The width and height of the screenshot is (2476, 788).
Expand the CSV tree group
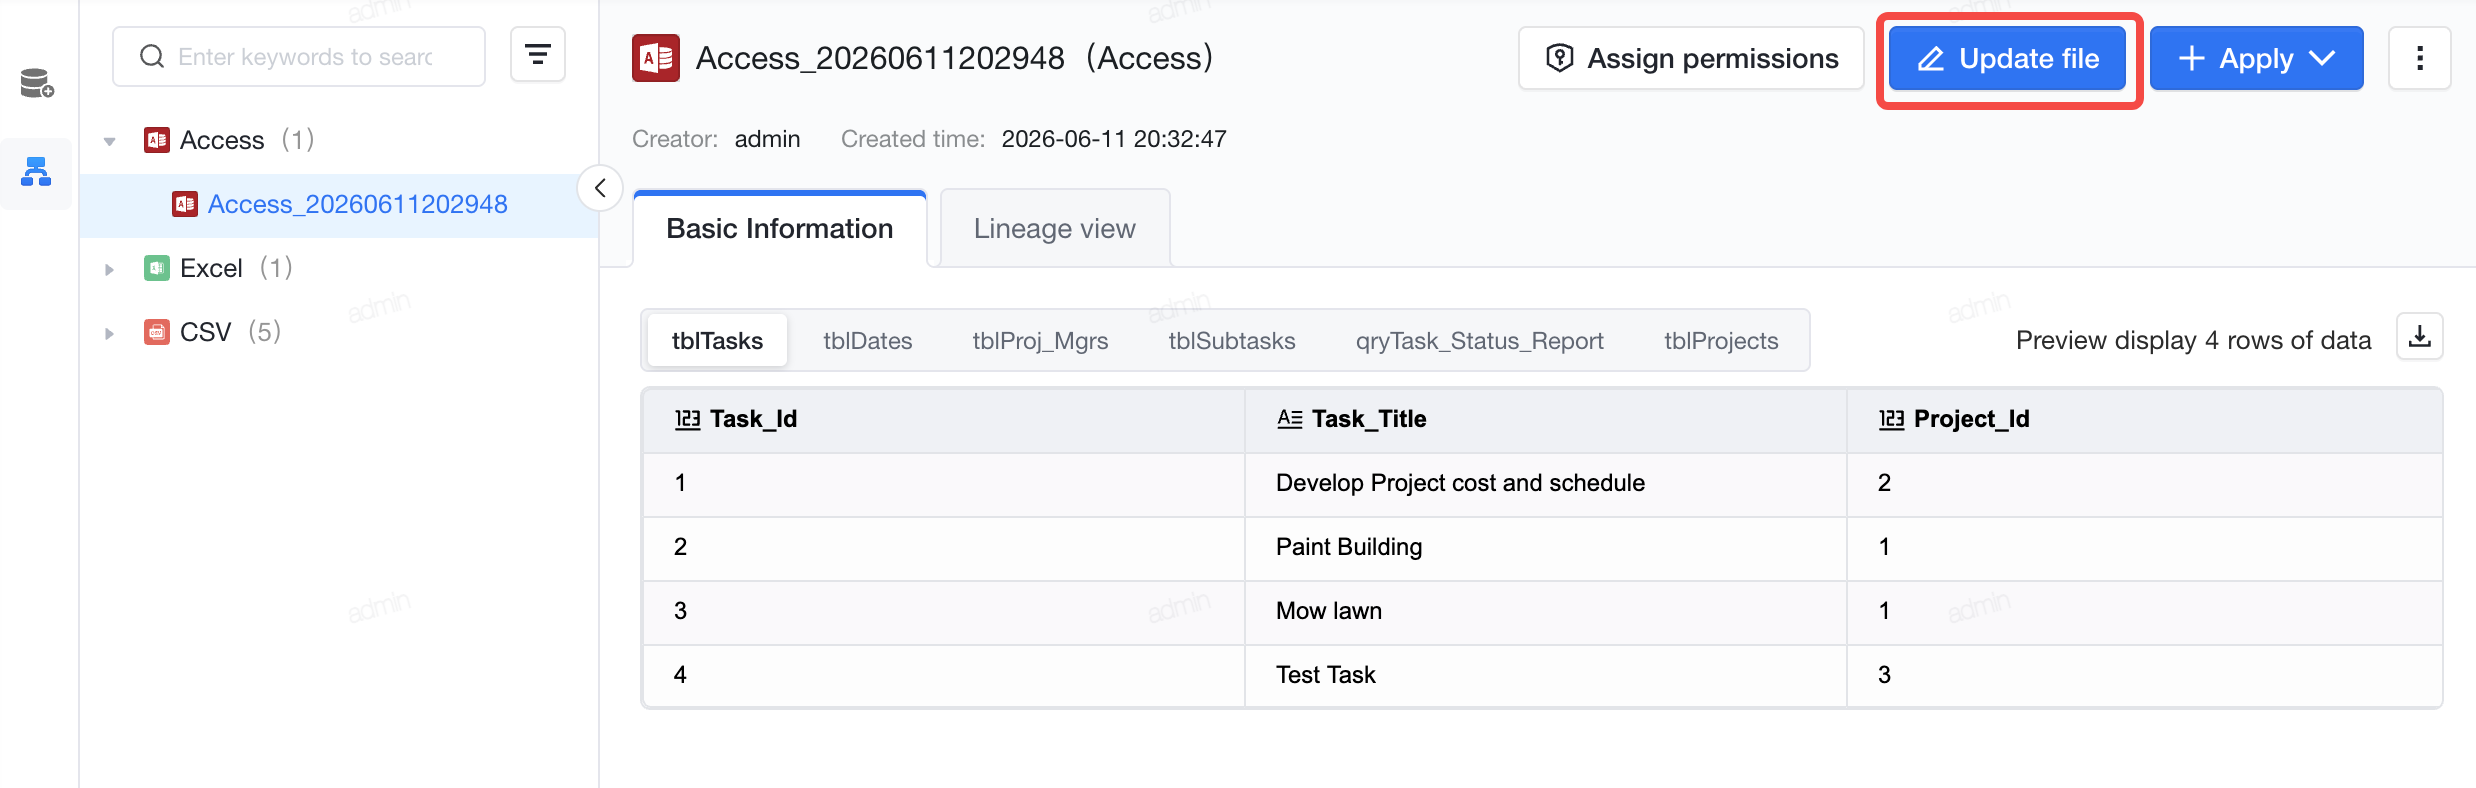click(x=109, y=333)
